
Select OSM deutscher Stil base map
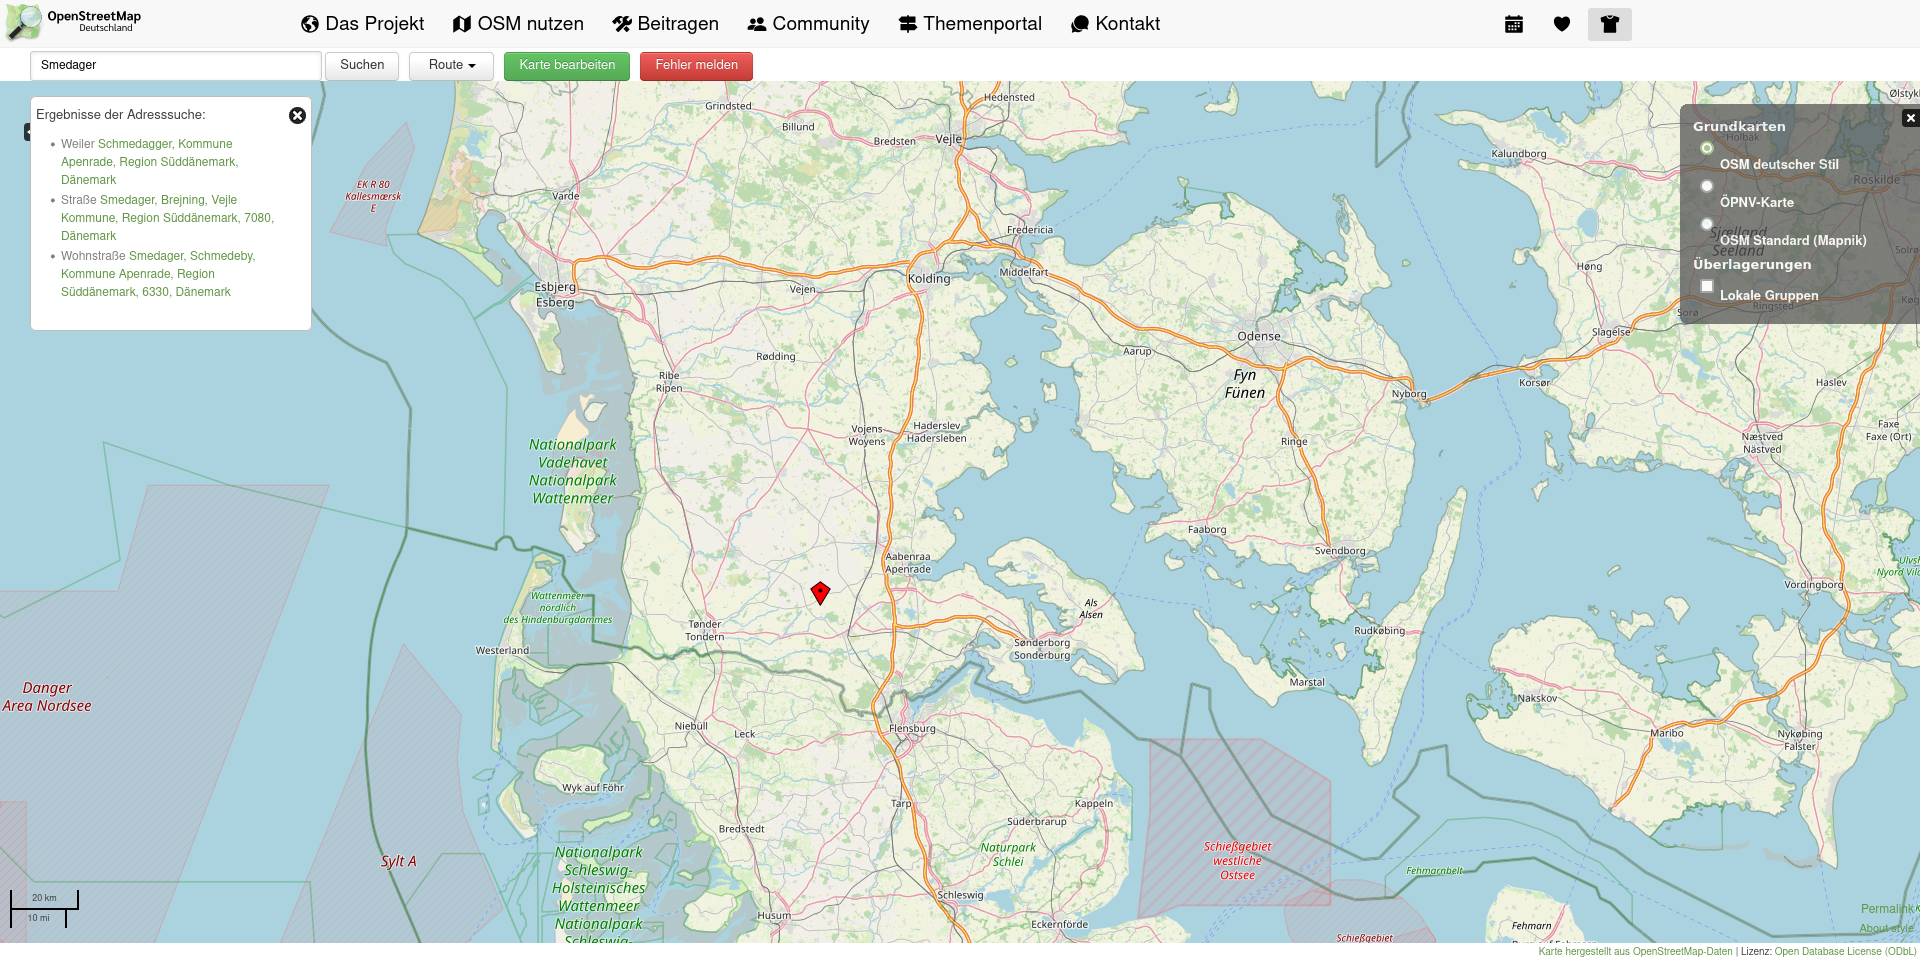click(1707, 148)
